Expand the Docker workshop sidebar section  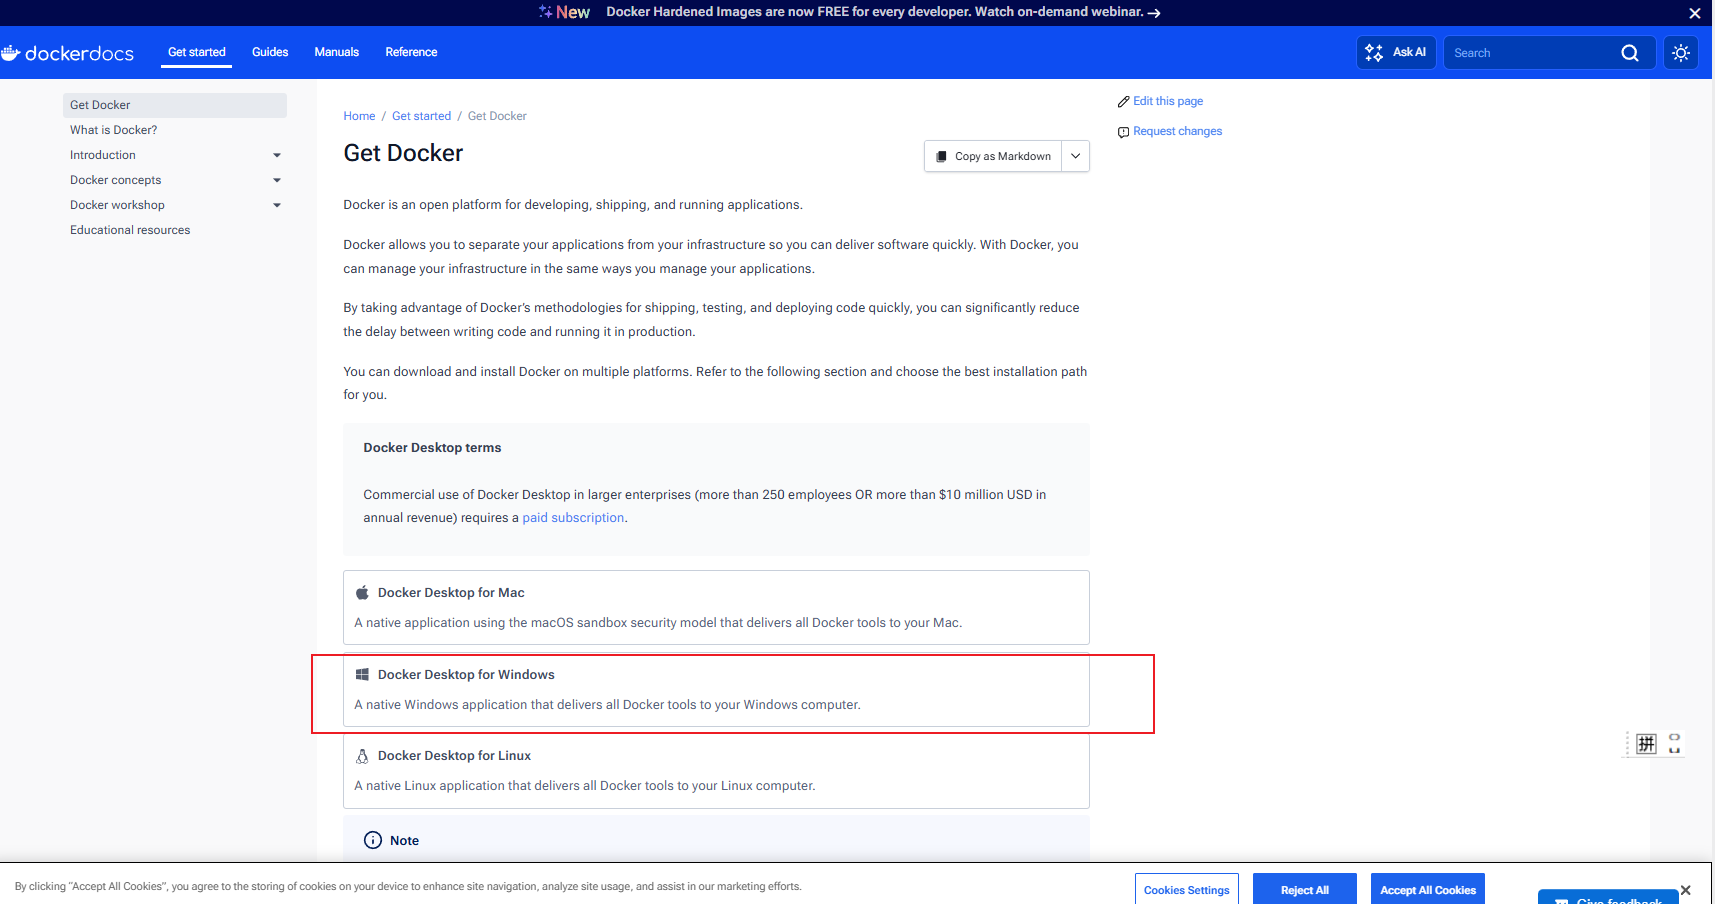coord(277,205)
